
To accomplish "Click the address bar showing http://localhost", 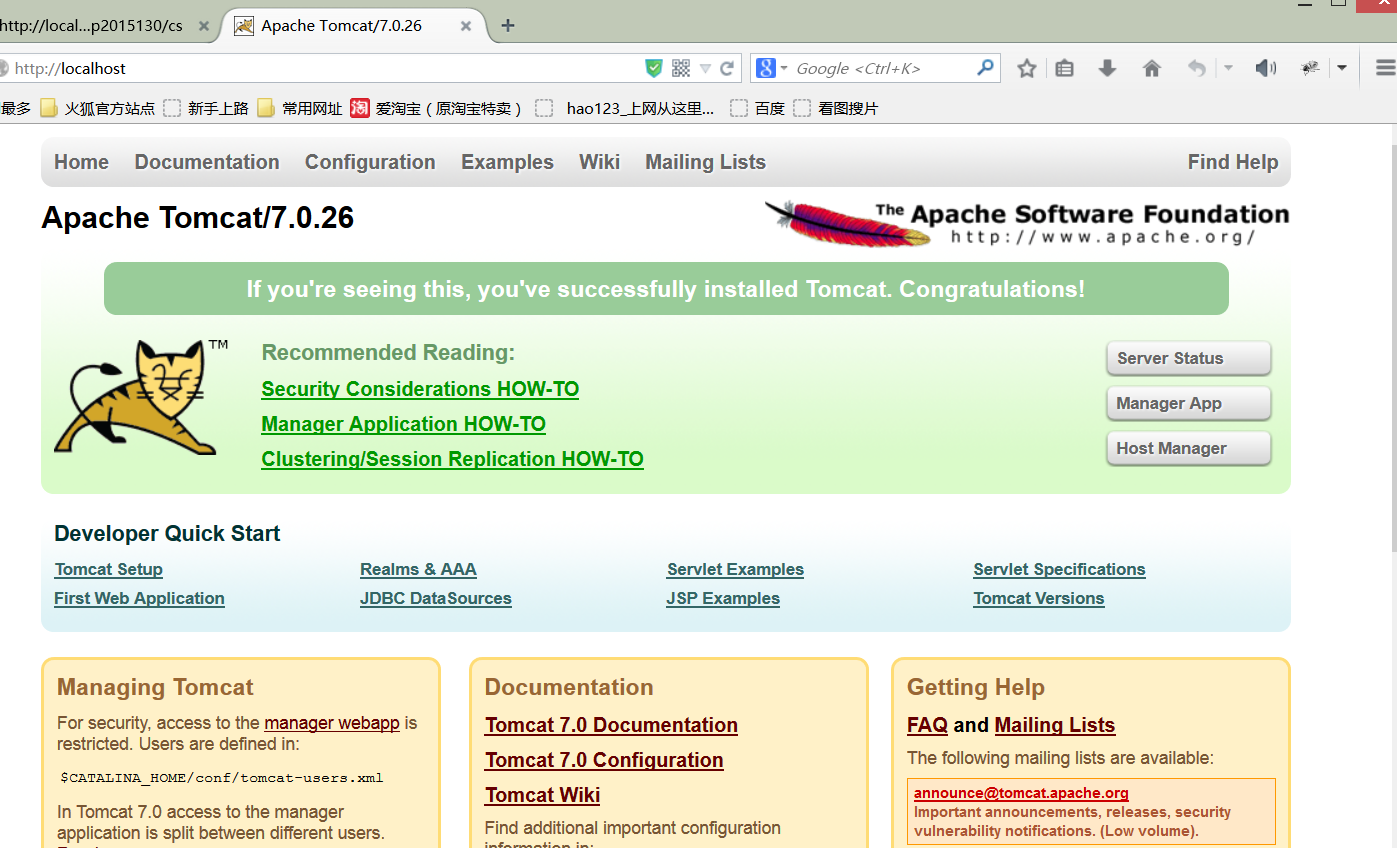I will tap(320, 68).
